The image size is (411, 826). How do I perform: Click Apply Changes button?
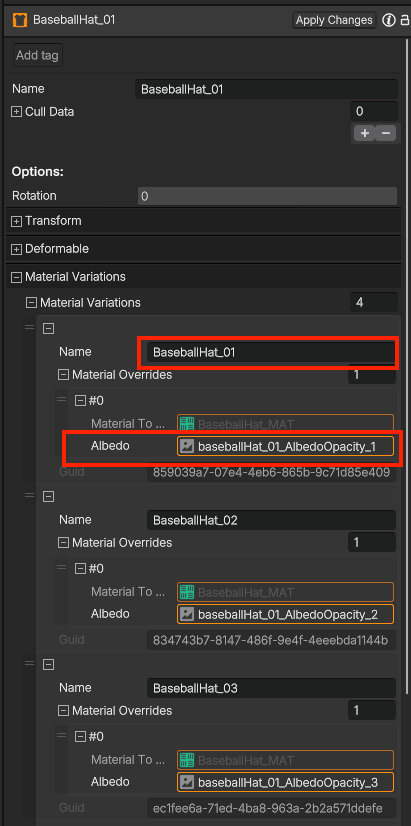(x=334, y=21)
